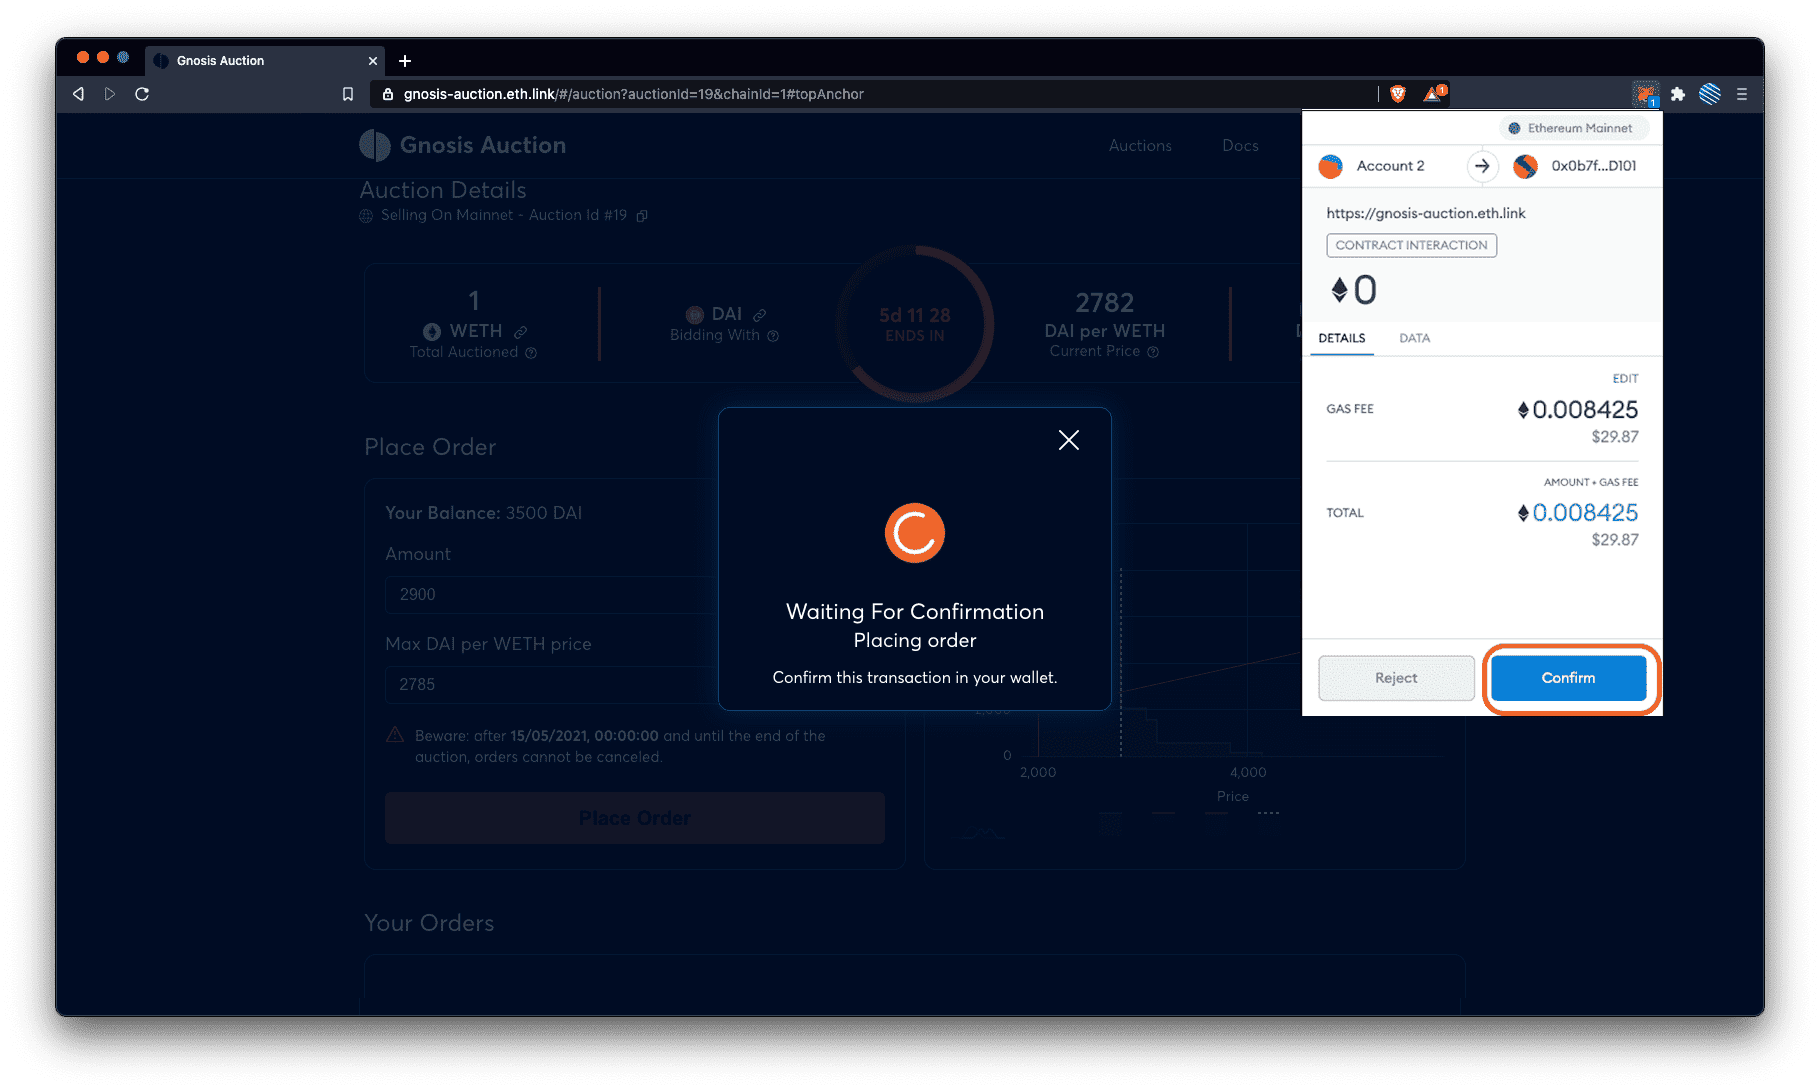Click the Gnosis Auction logo
1820x1090 pixels.
pos(463,145)
